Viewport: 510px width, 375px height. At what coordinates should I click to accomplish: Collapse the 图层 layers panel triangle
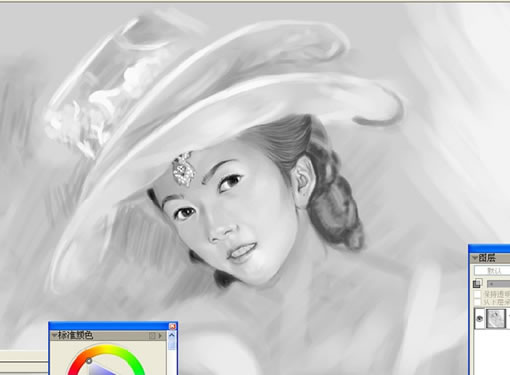click(474, 258)
